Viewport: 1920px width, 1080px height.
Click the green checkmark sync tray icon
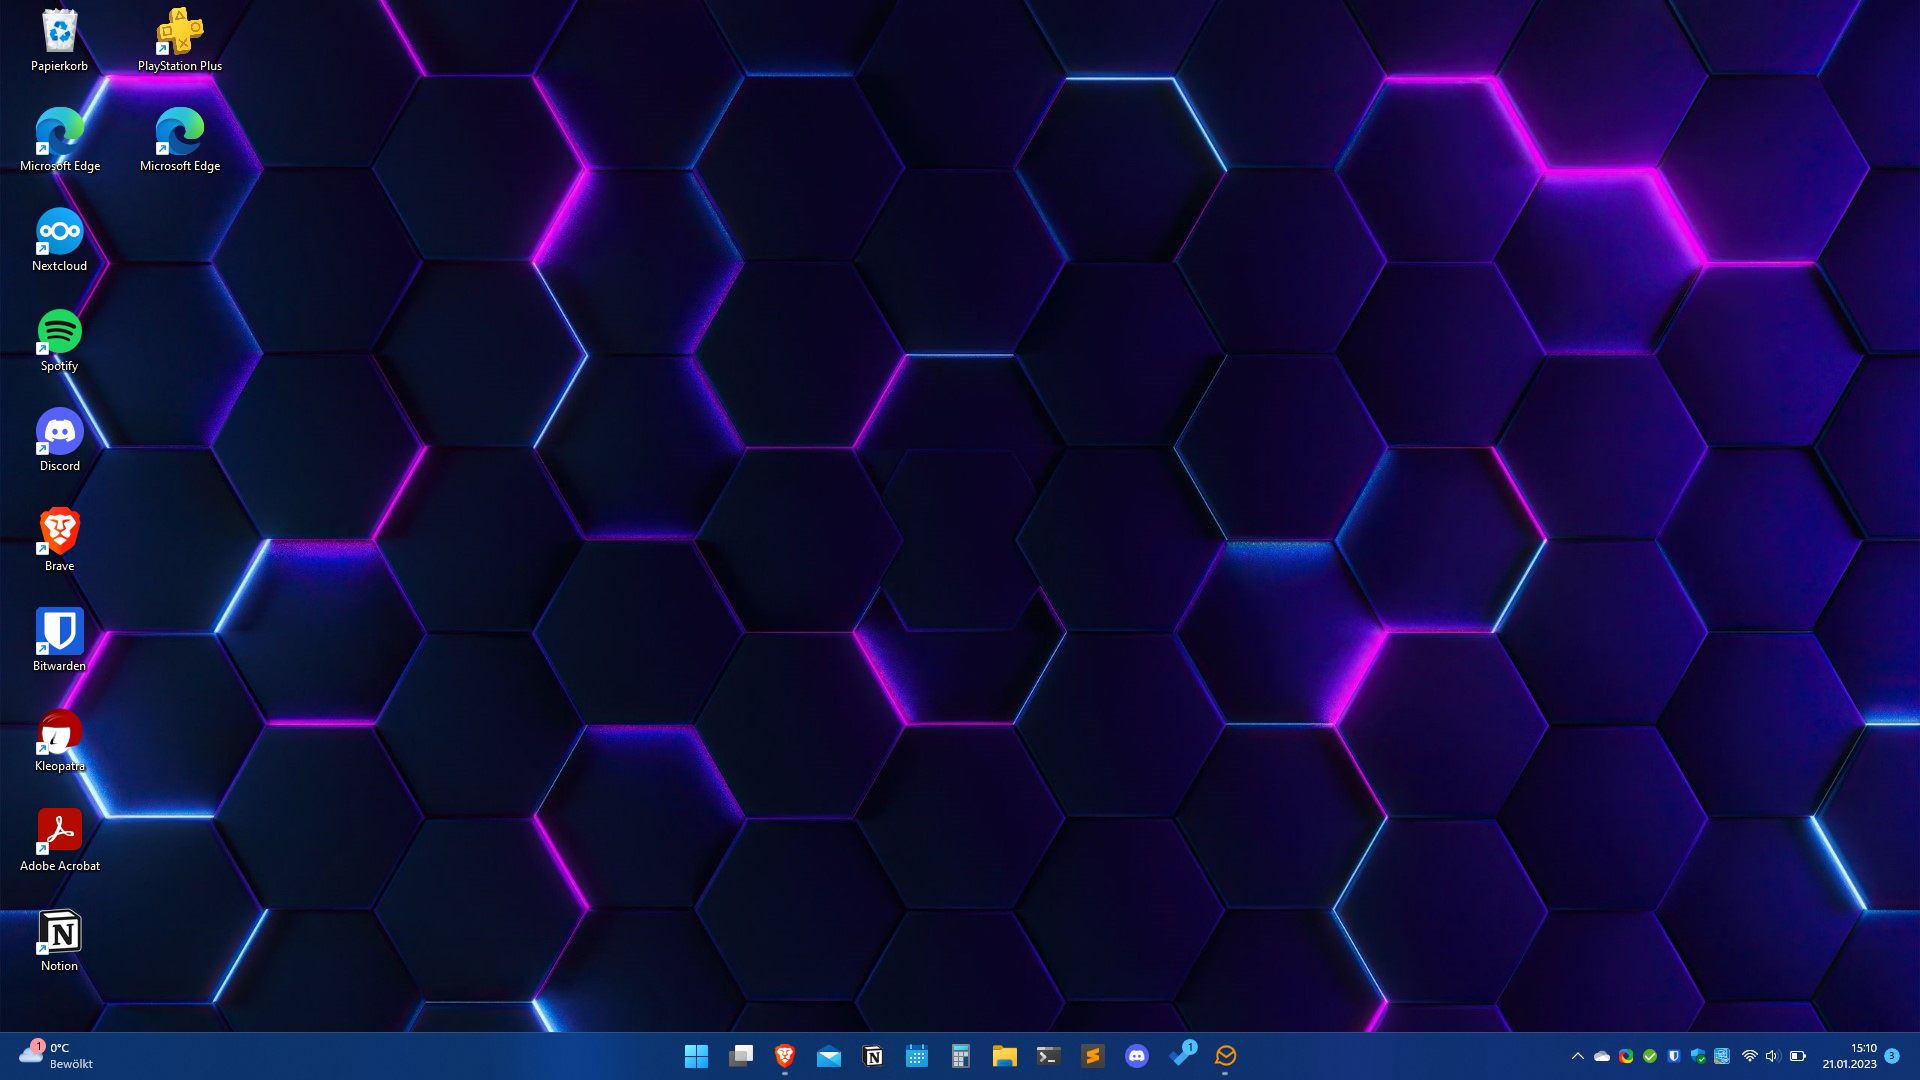pos(1650,1056)
